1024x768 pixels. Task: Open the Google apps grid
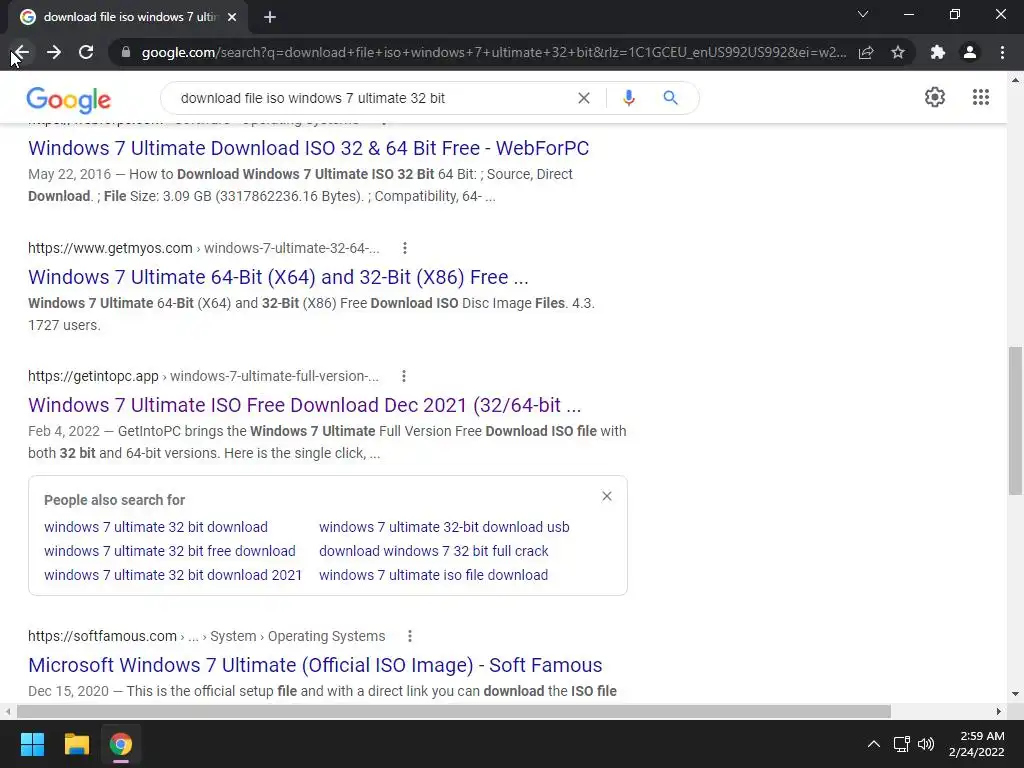980,97
